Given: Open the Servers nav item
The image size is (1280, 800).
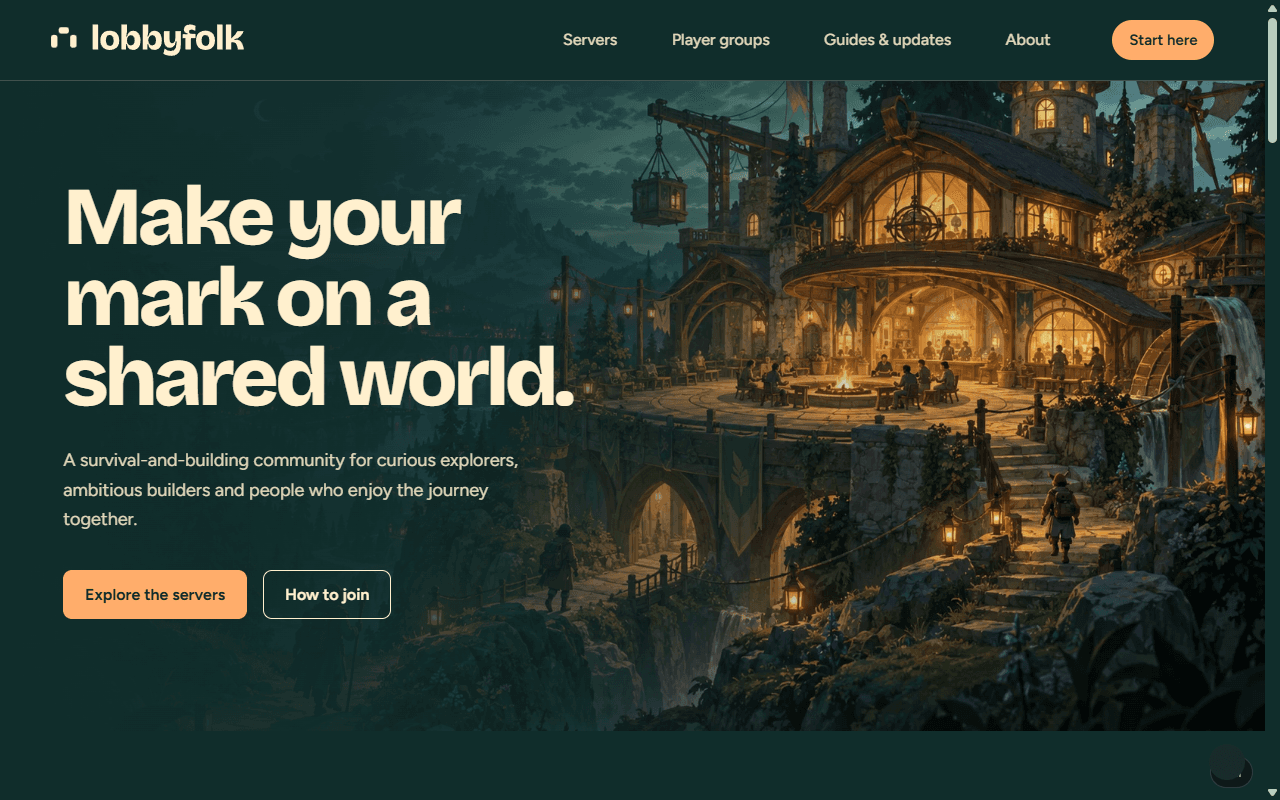Looking at the screenshot, I should pos(590,40).
